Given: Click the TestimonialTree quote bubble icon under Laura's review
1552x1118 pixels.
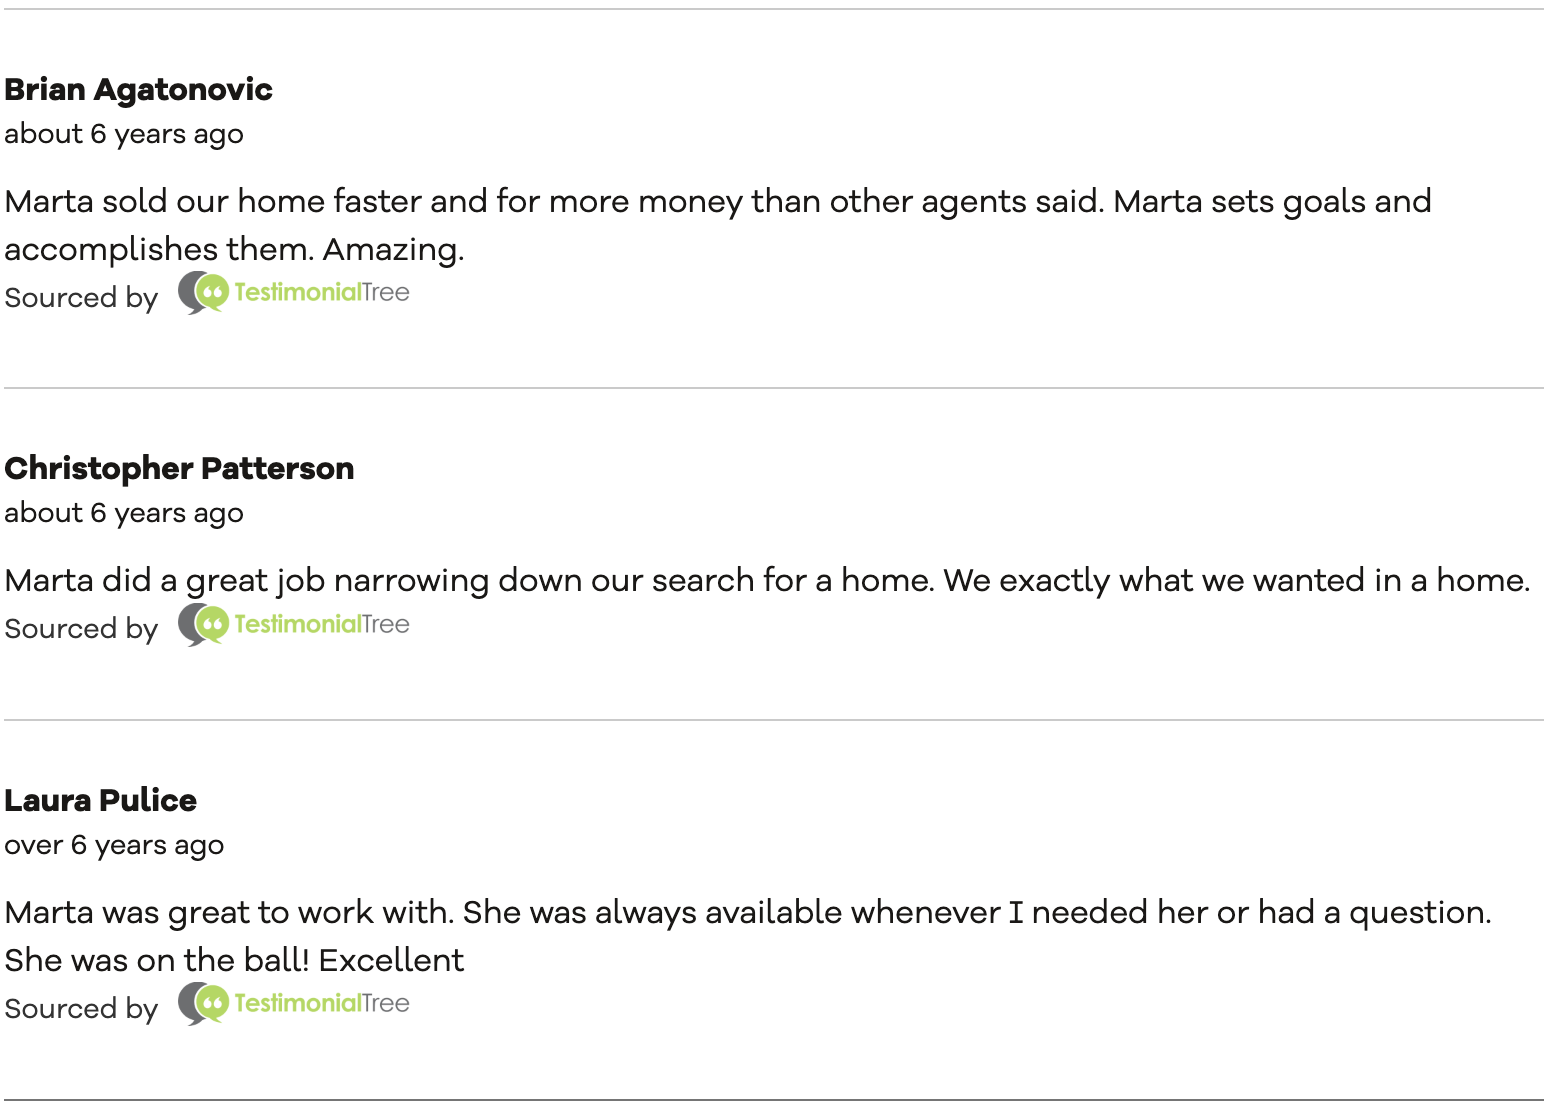Looking at the screenshot, I should coord(204,1004).
